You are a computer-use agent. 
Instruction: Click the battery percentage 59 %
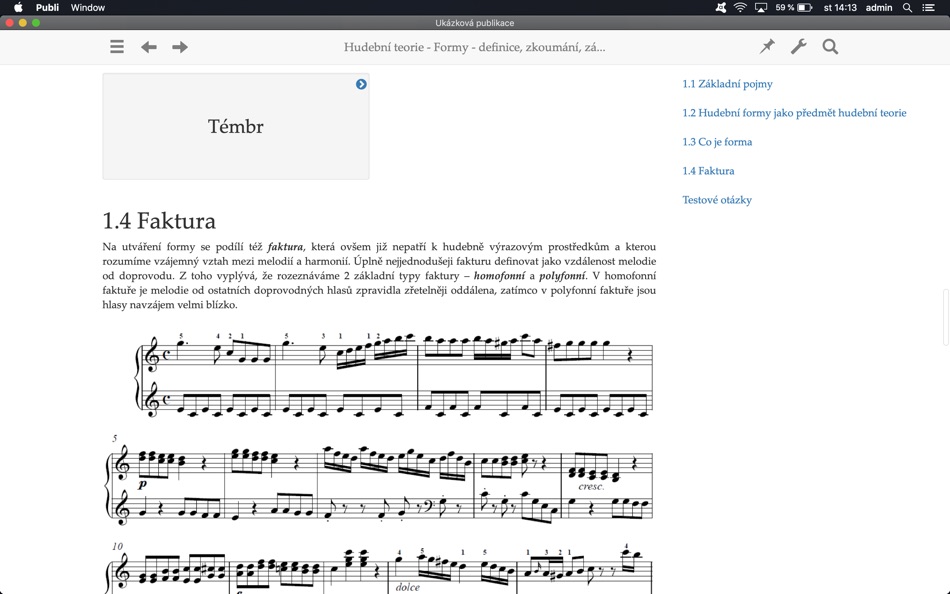click(x=785, y=7)
